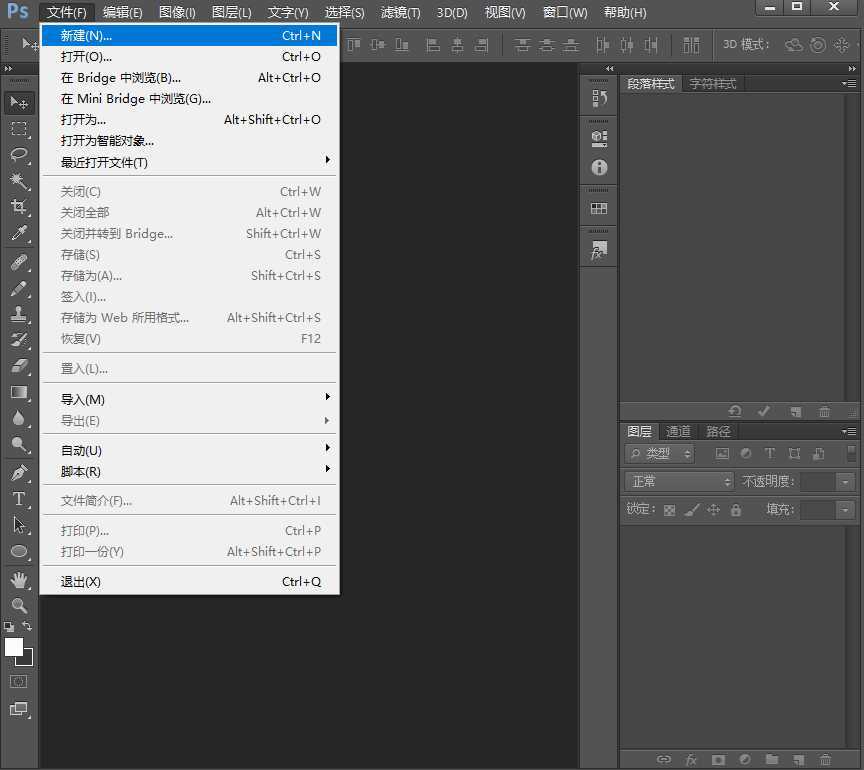Switch to the 通道 tab
This screenshot has height=770, width=864.
point(678,431)
